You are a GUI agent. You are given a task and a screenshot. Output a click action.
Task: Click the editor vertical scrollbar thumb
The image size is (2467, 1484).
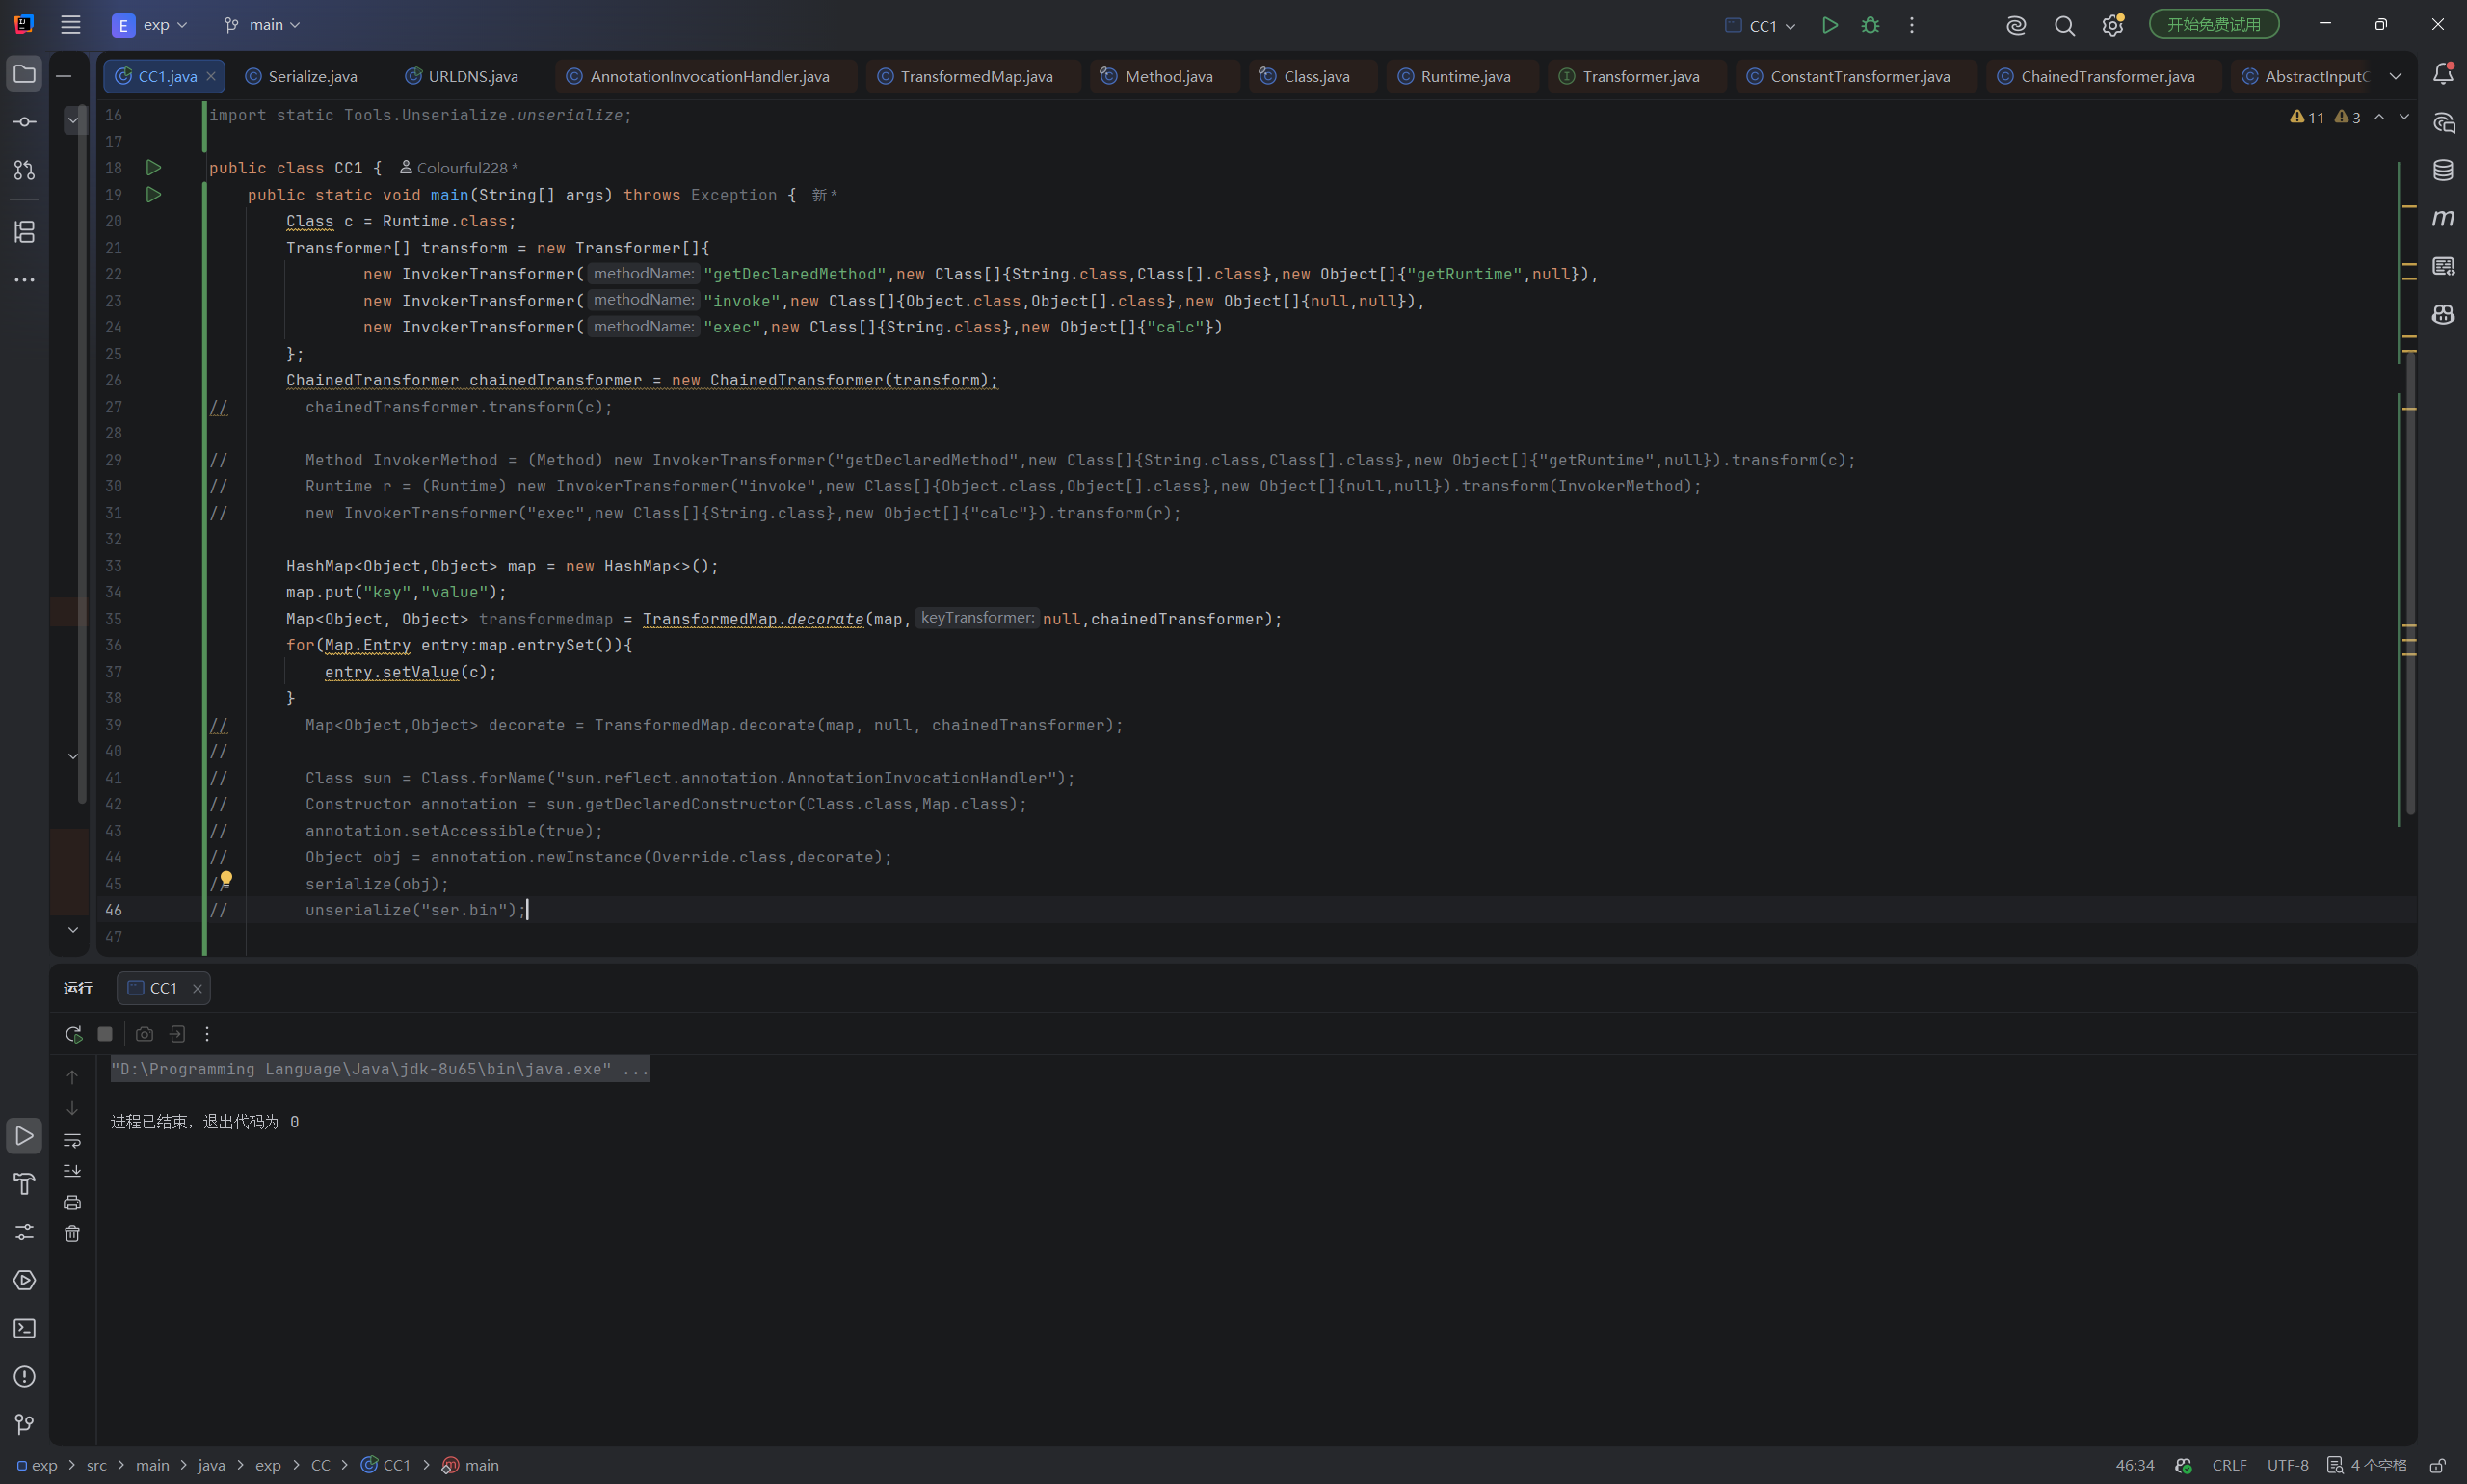[x=2410, y=582]
